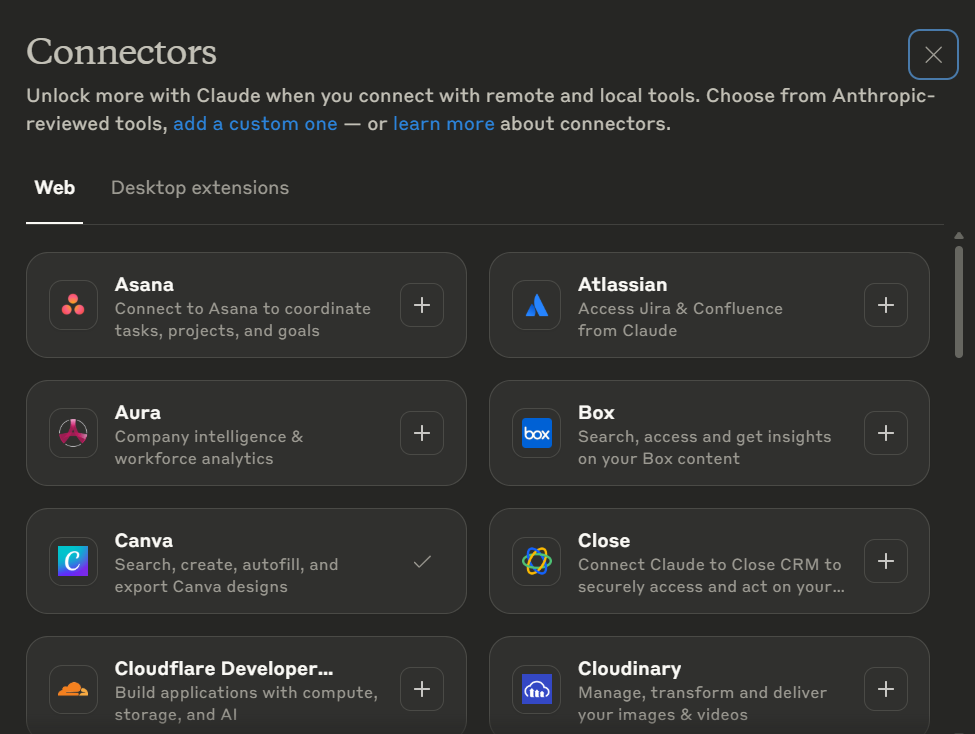Enable the Aura connector with its plus button
This screenshot has height=734, width=975.
(421, 433)
